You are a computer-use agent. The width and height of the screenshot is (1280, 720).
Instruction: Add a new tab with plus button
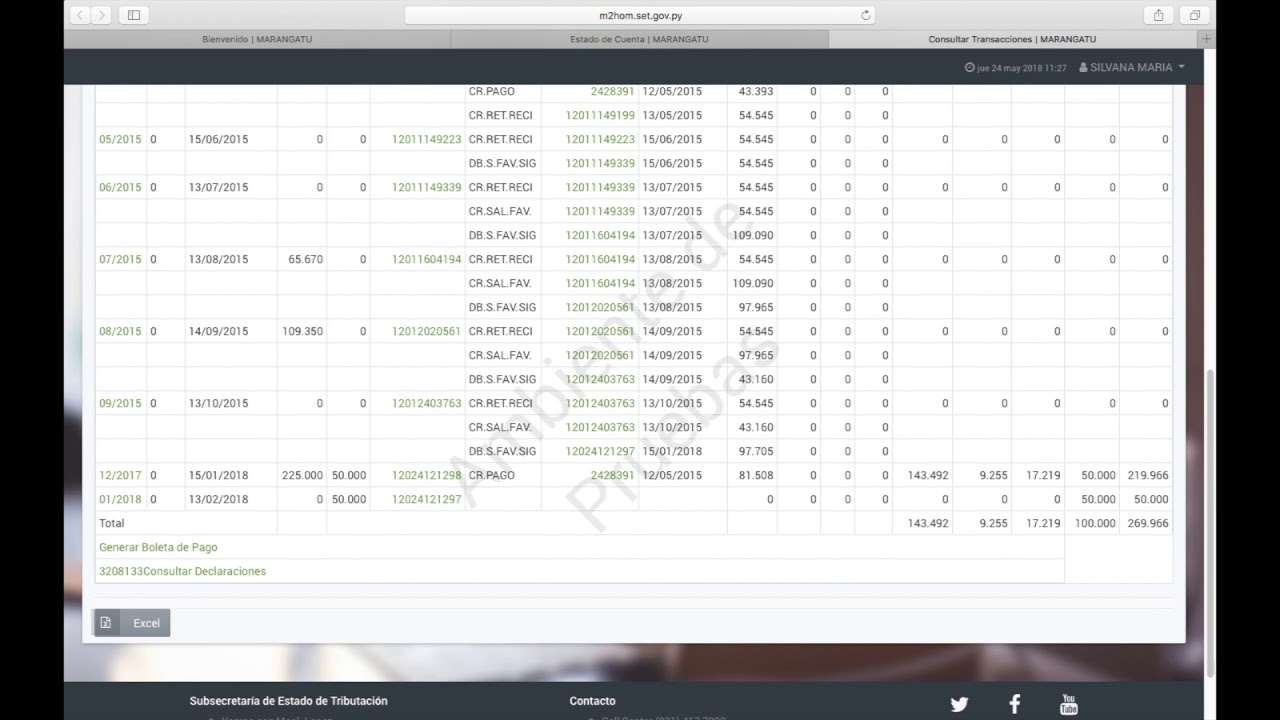(1206, 39)
